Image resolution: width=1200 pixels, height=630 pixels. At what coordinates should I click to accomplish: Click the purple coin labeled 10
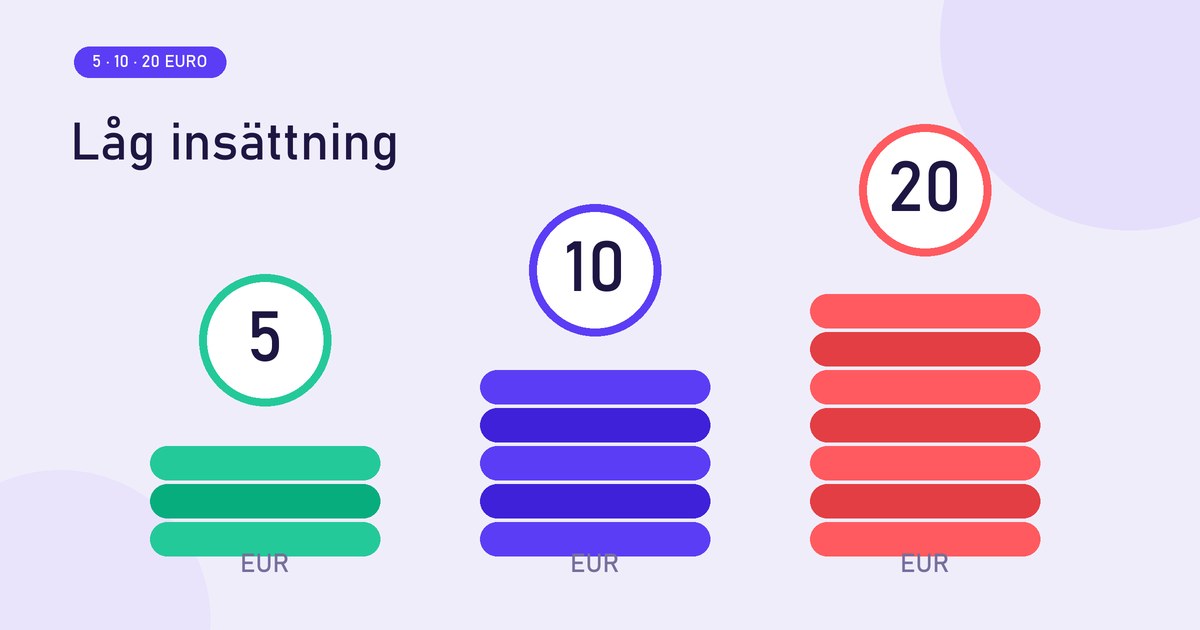pos(595,270)
